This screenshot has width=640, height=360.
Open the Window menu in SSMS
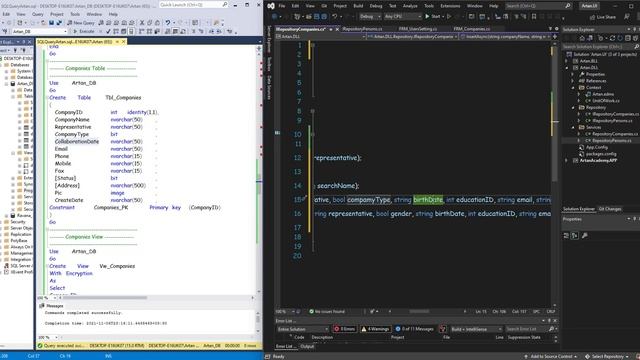[x=94, y=14]
